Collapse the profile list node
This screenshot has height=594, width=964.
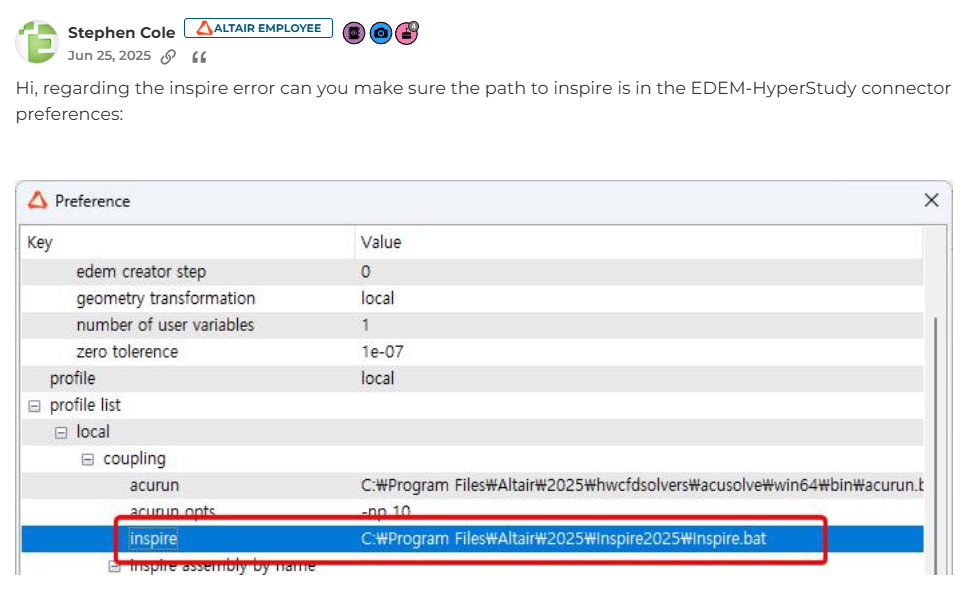[34, 406]
